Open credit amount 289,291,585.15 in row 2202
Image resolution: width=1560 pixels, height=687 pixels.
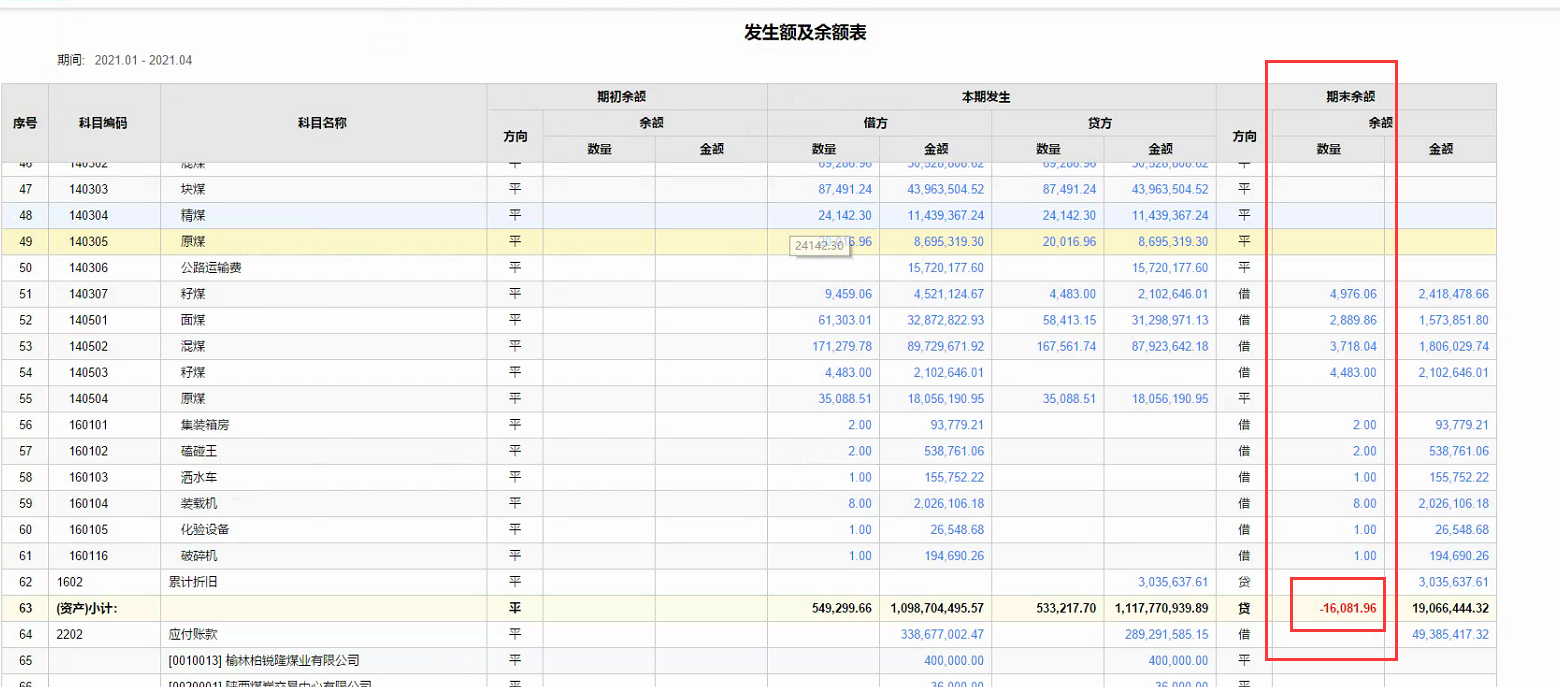tap(1167, 634)
